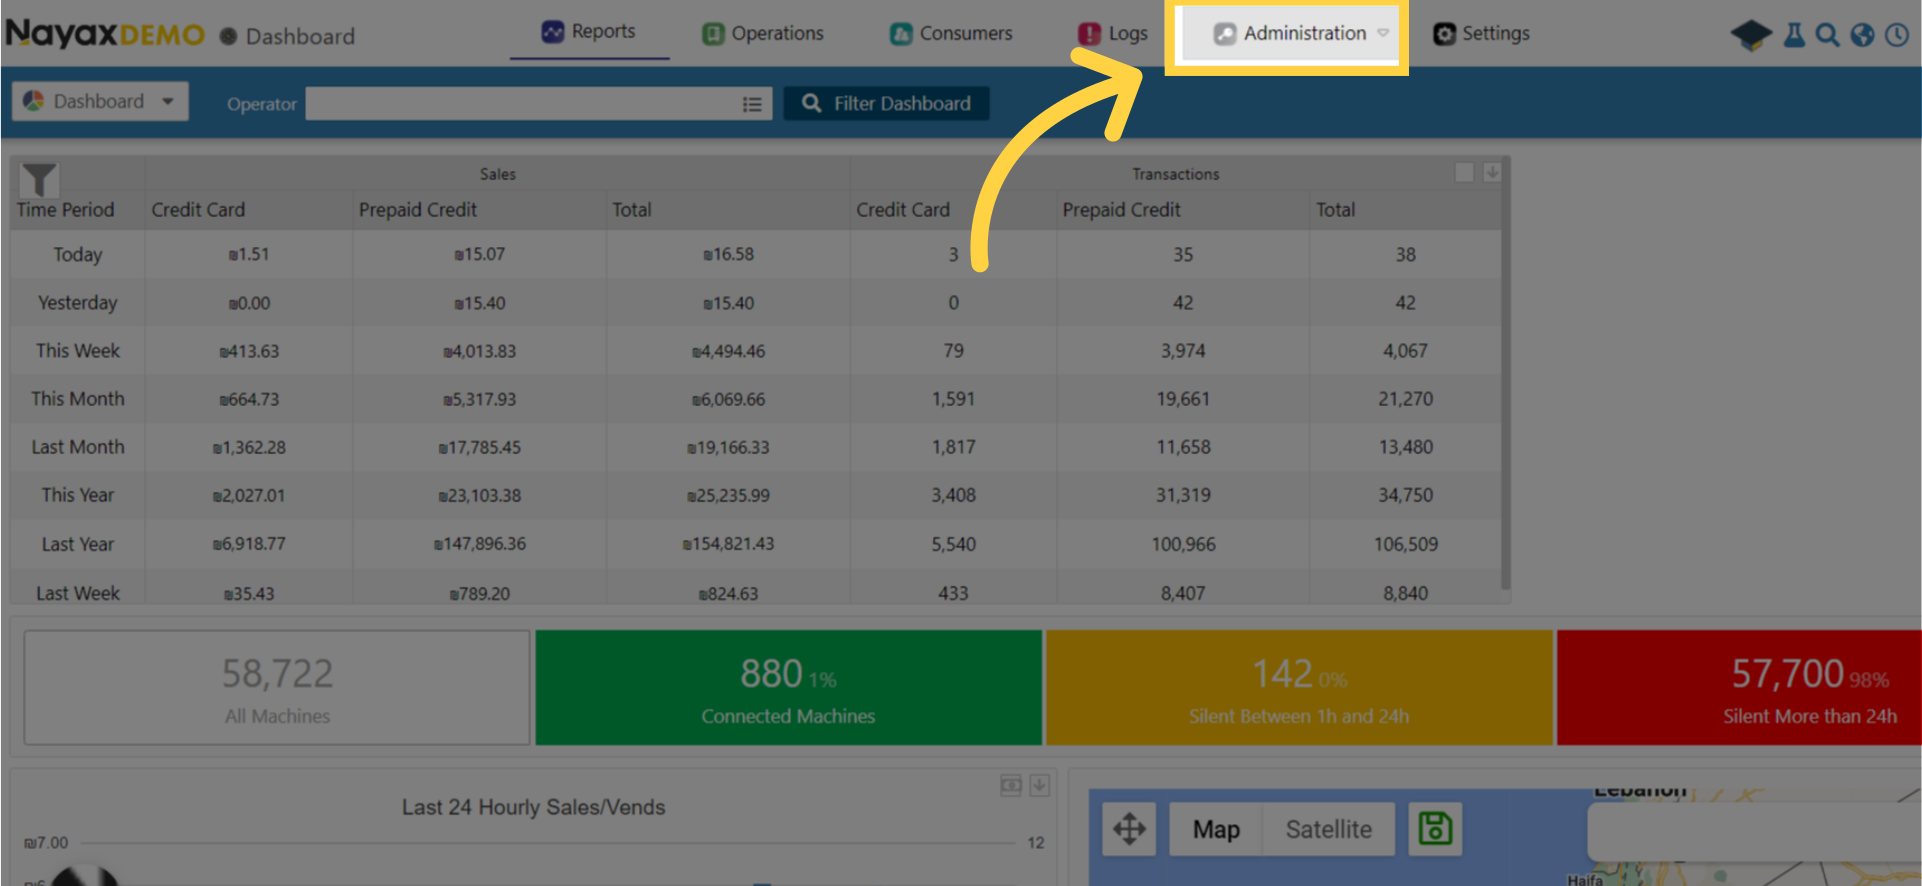Click the Silent Between 1h and 24h tile
The width and height of the screenshot is (1922, 886).
1299,688
